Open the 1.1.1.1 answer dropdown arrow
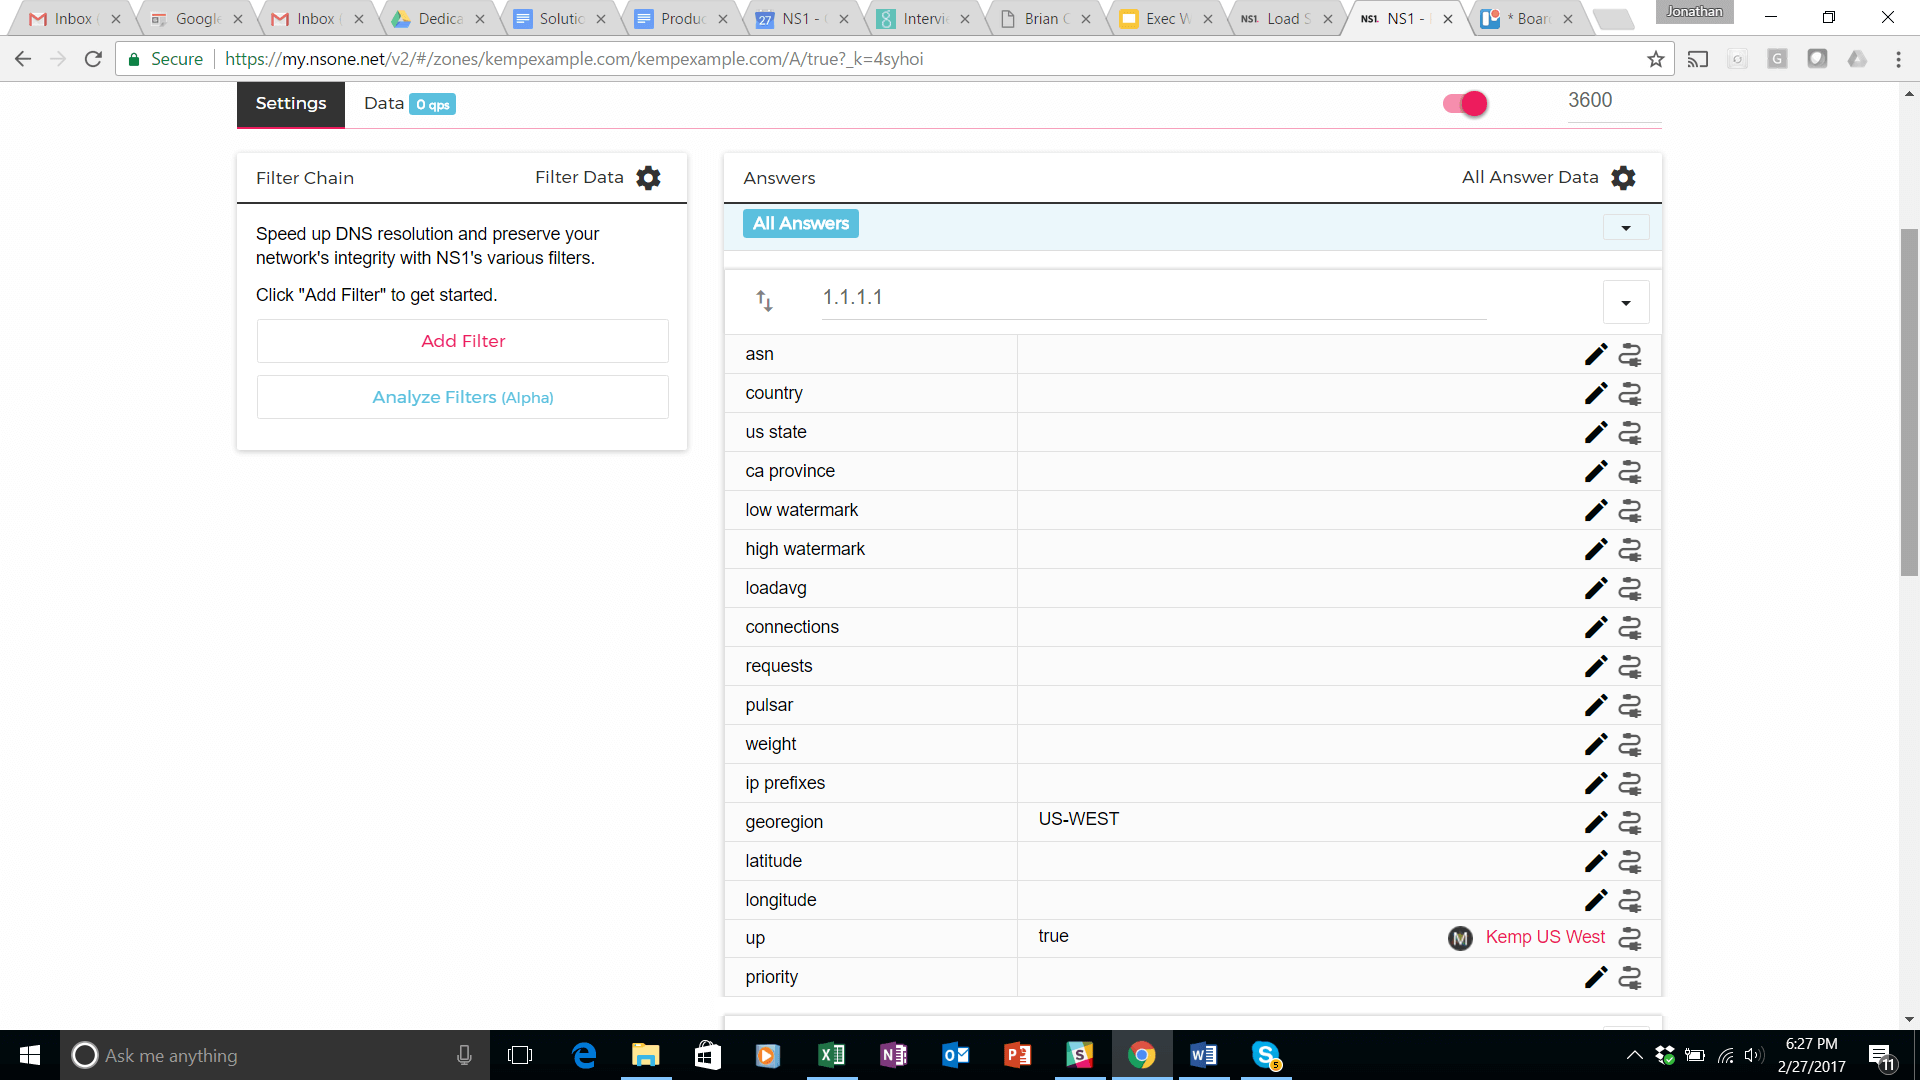 click(1626, 303)
